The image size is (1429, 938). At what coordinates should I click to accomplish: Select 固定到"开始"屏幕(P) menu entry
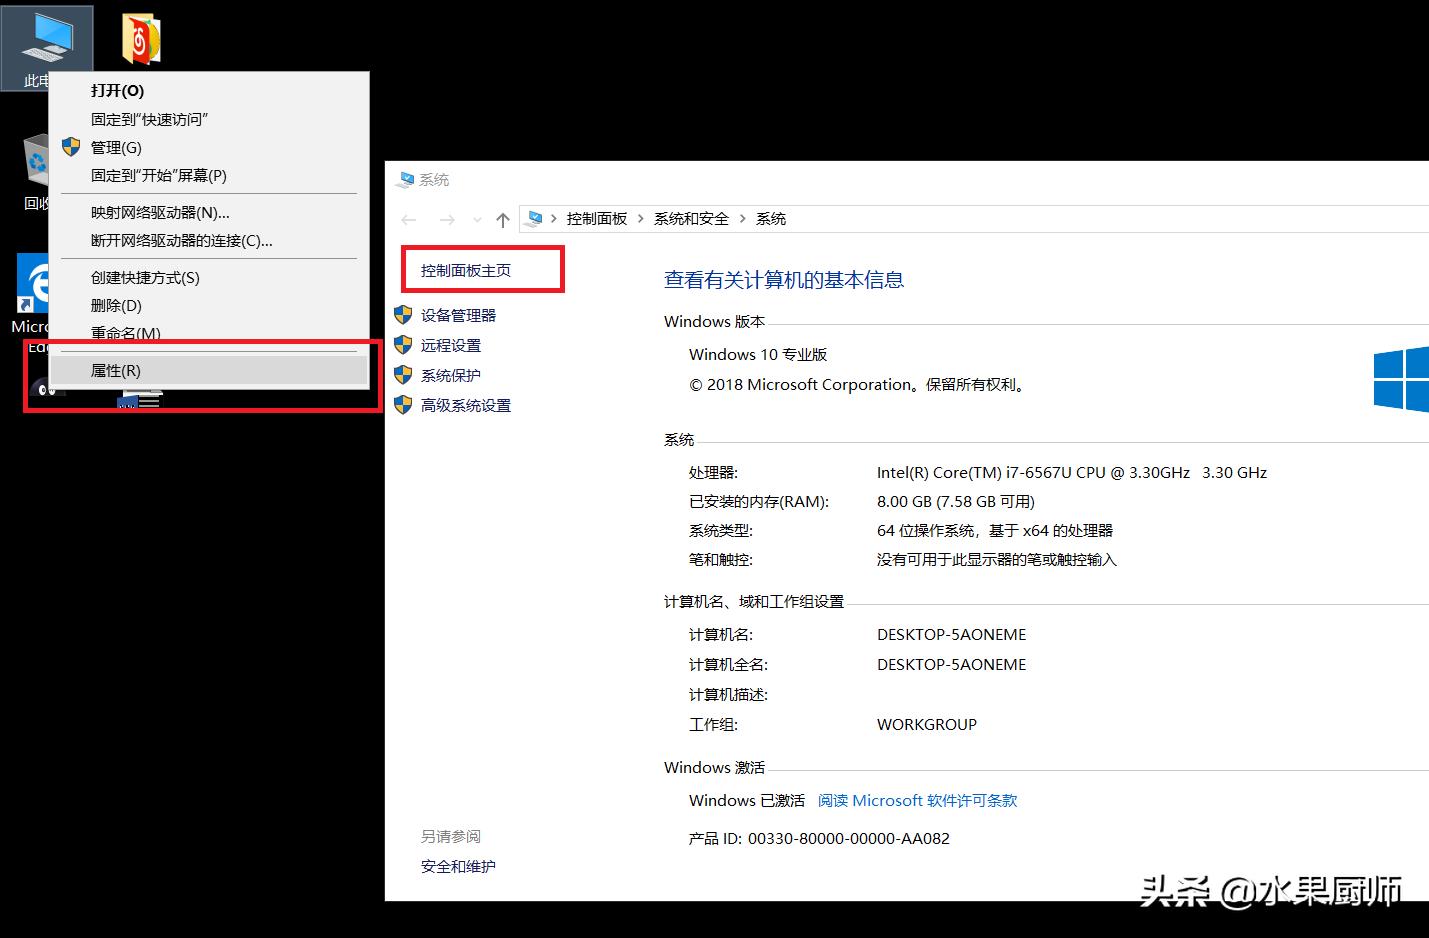coord(208,175)
